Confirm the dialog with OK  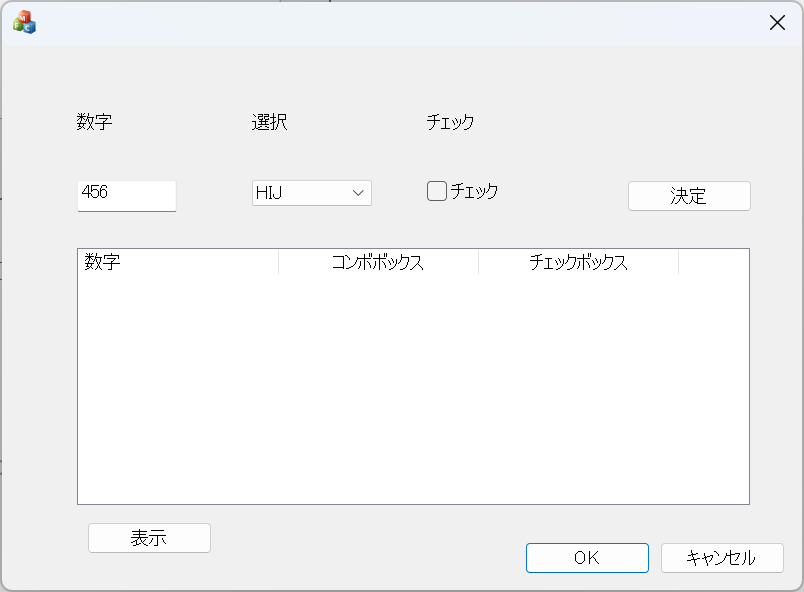587,558
